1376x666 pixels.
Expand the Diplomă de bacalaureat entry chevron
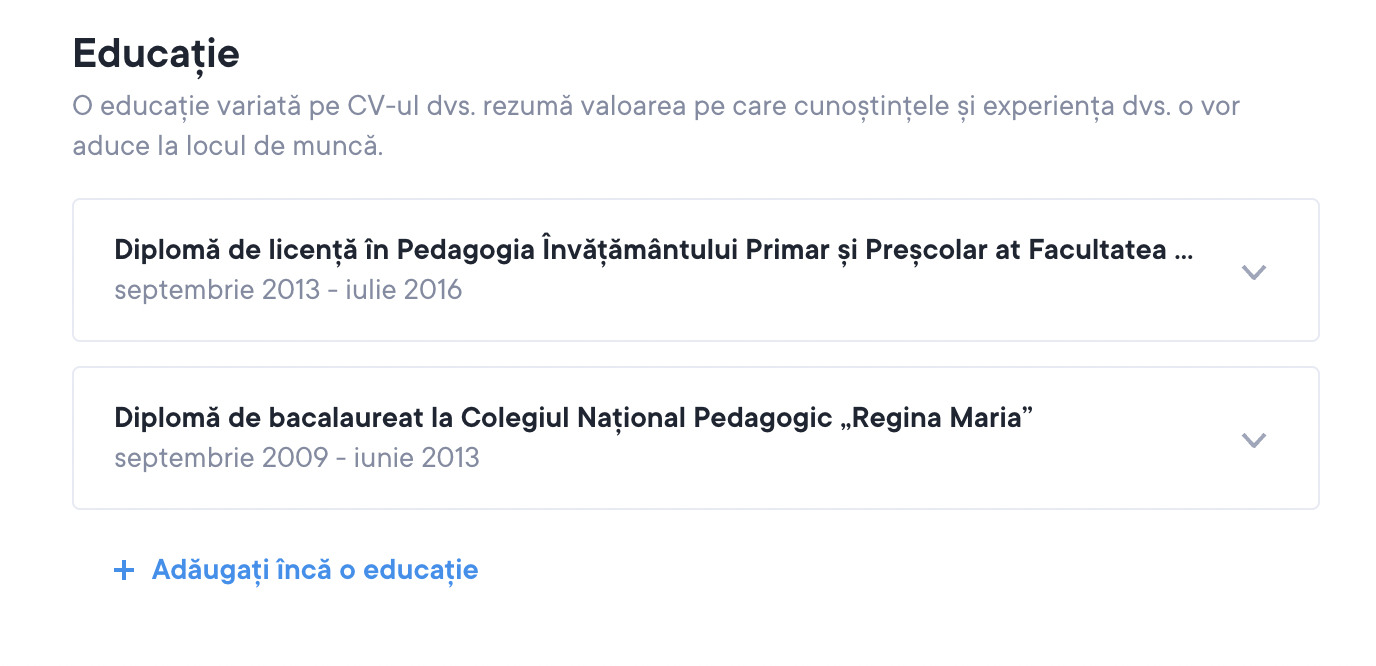(1253, 440)
